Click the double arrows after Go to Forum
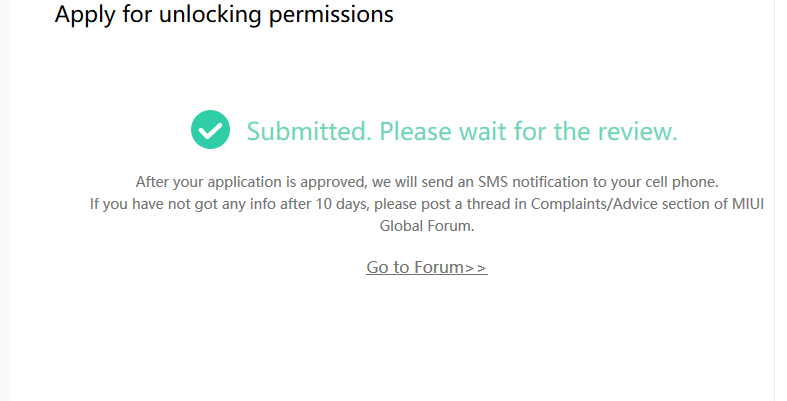 (476, 267)
